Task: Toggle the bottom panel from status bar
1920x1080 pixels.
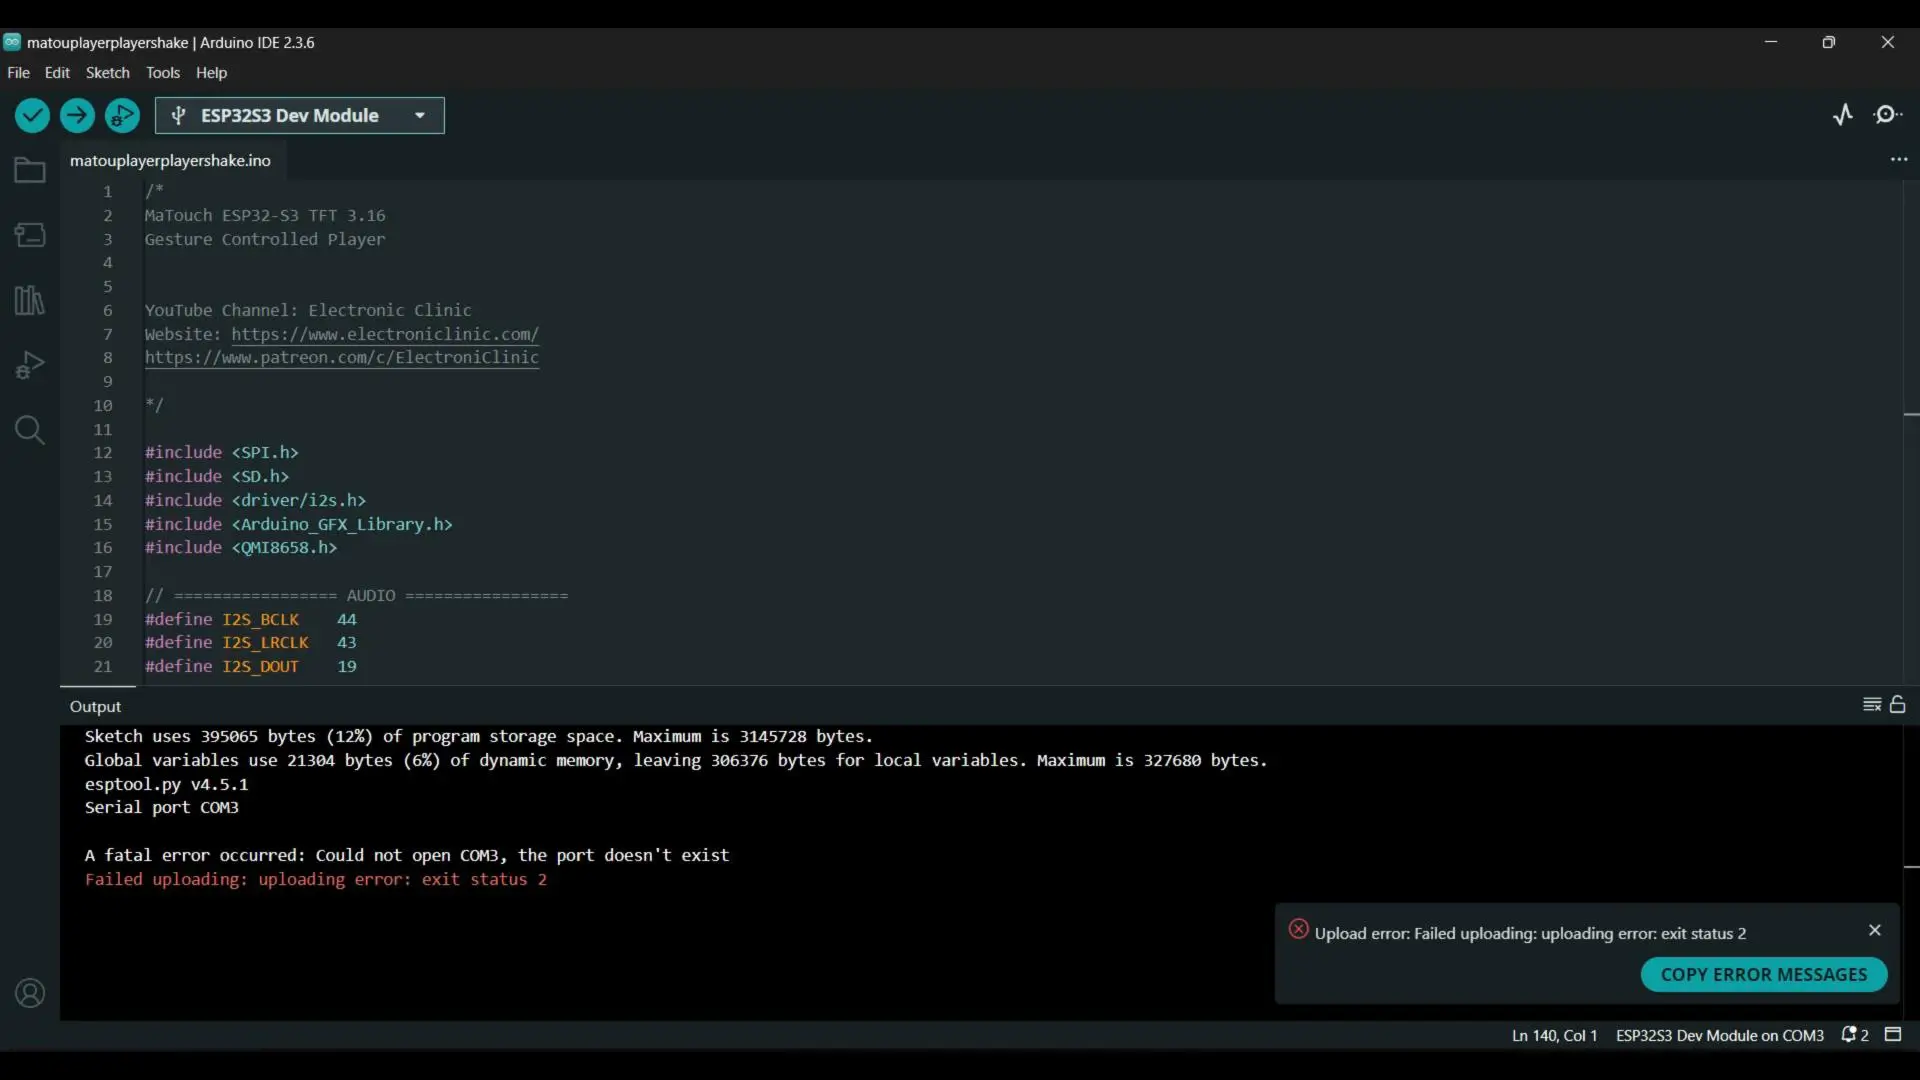Action: [x=1893, y=1035]
